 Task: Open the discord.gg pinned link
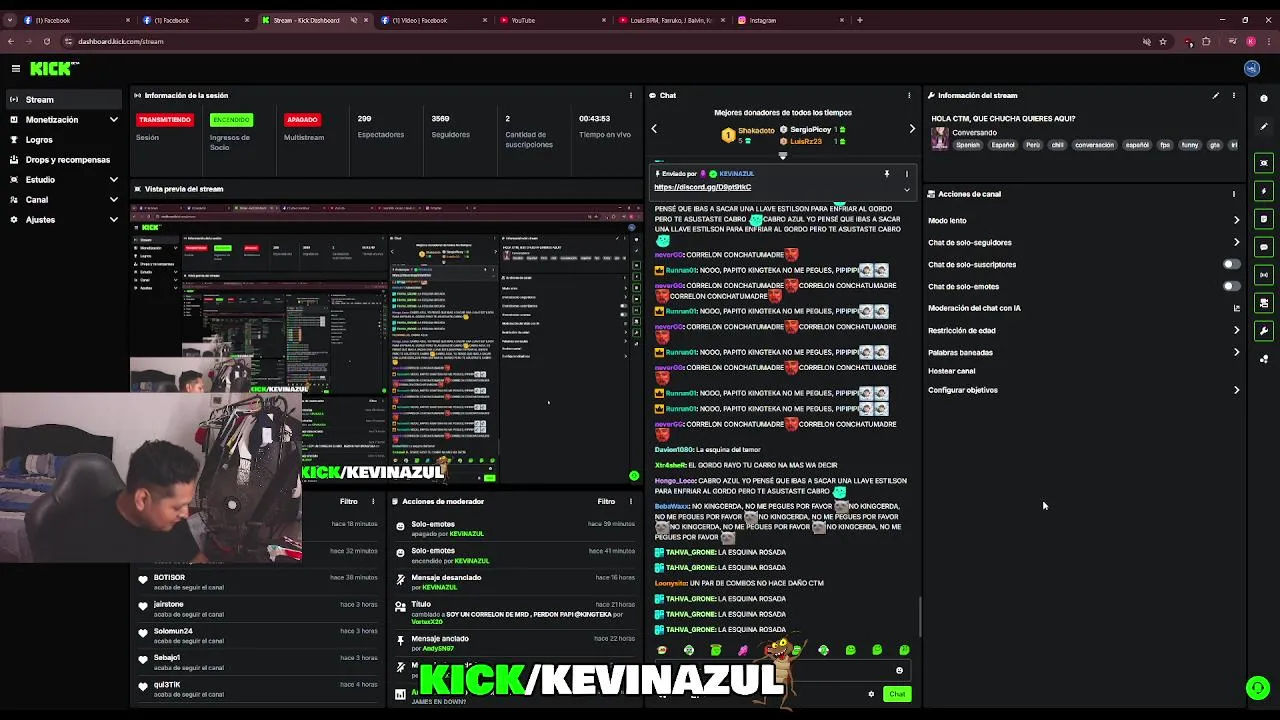pos(702,187)
